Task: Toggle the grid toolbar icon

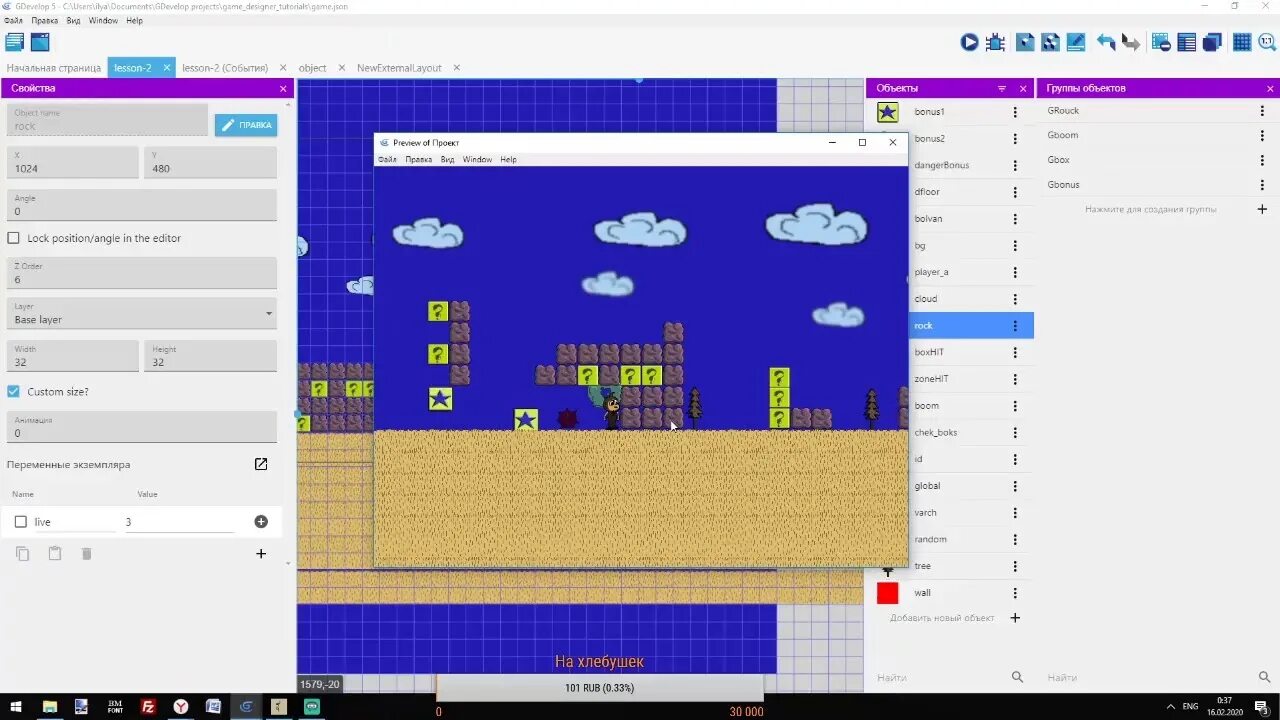Action: pos(1242,42)
